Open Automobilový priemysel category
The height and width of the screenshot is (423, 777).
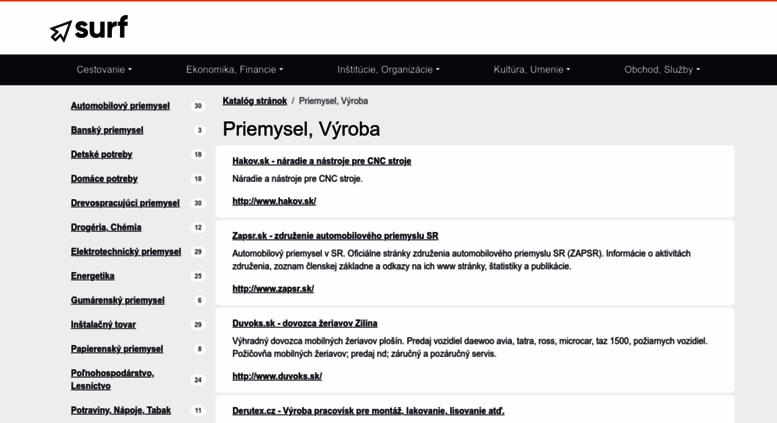click(120, 106)
